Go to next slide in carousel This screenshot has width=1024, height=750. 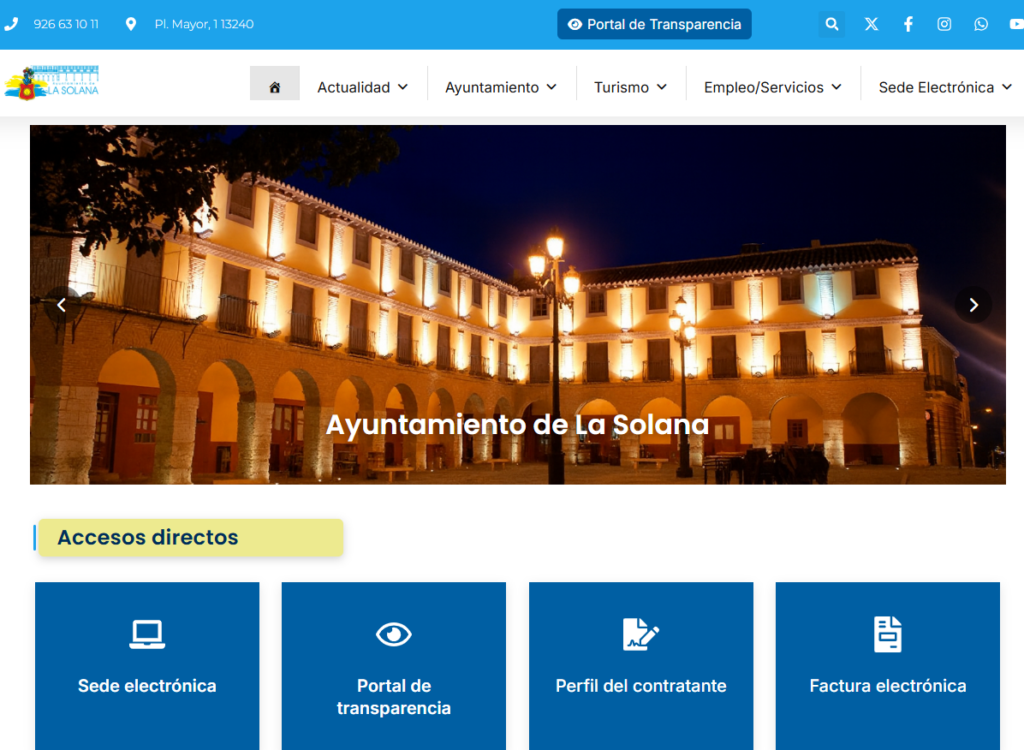click(x=973, y=305)
